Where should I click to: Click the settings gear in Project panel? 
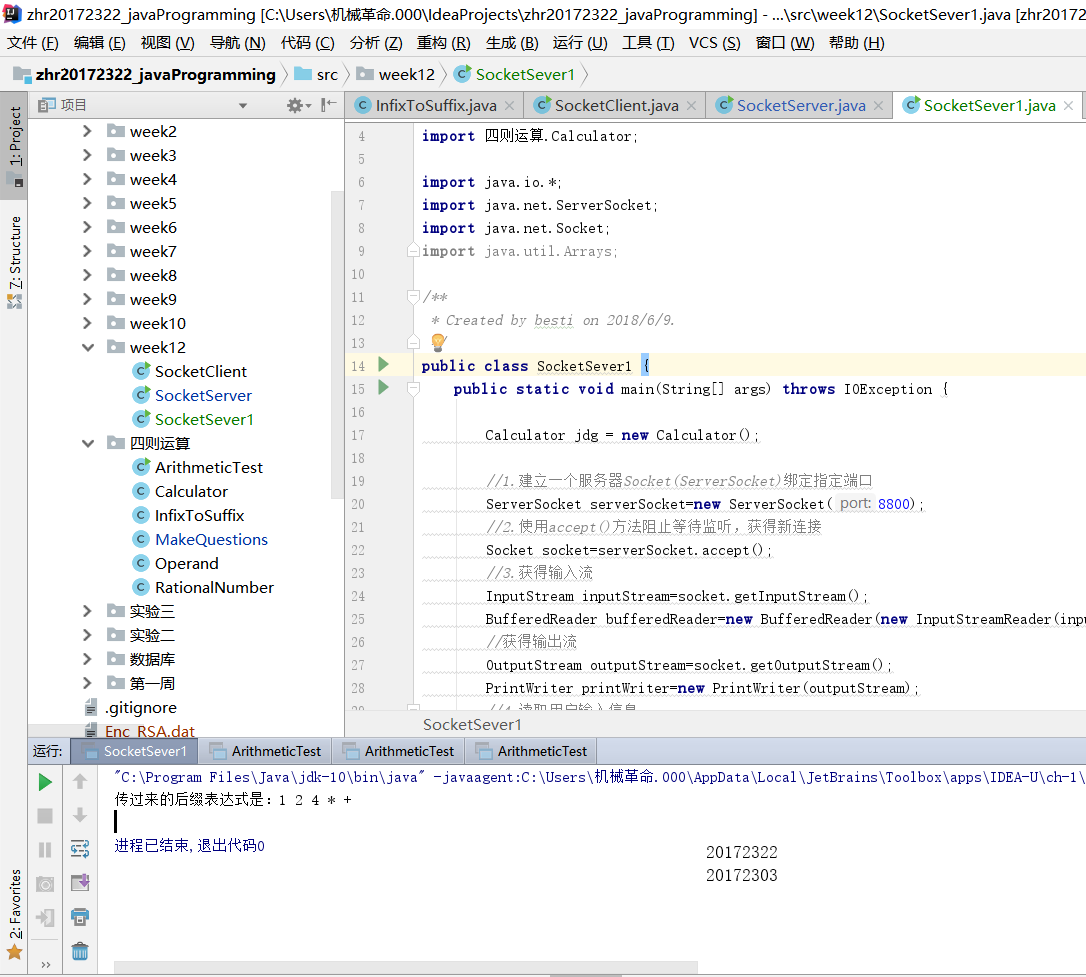295,105
